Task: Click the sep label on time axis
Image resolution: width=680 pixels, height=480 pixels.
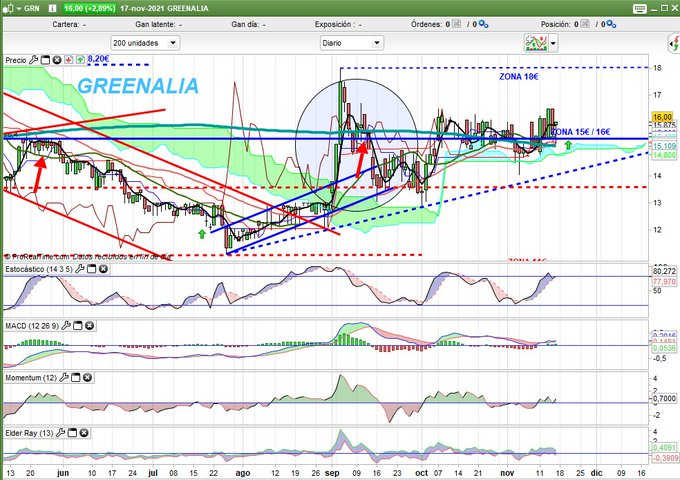Action: [332, 473]
